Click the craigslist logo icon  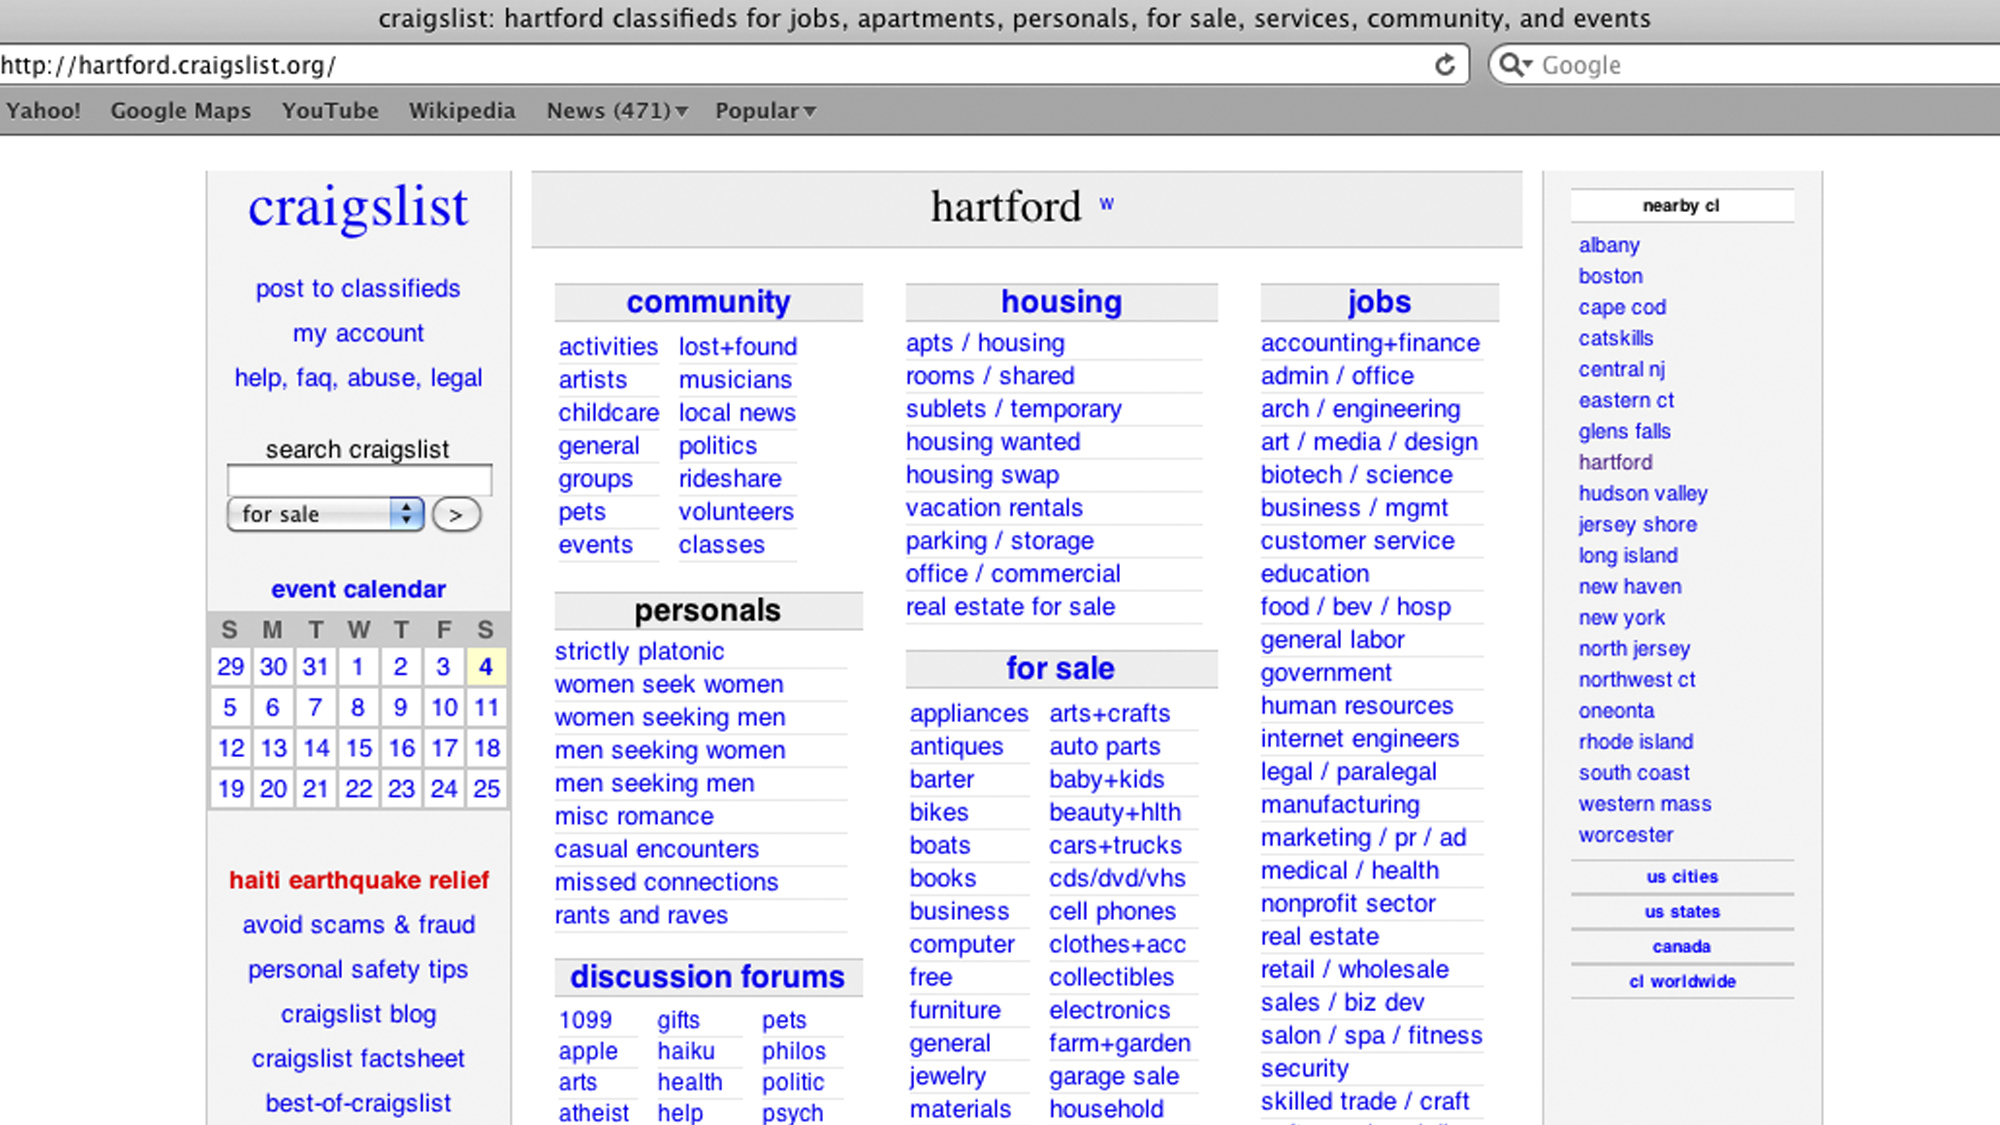(x=357, y=207)
